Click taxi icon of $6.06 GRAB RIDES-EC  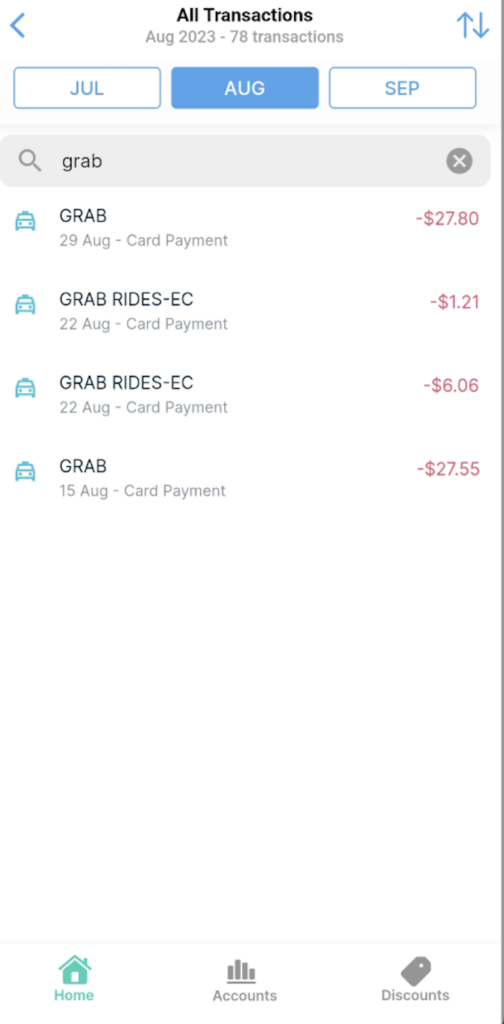(25, 389)
